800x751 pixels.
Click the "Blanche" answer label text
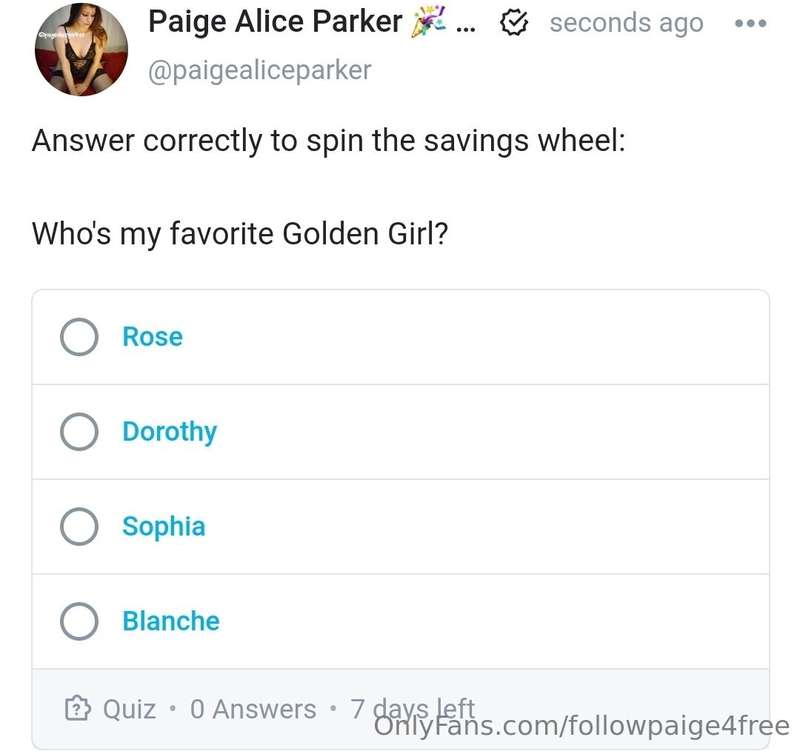171,621
